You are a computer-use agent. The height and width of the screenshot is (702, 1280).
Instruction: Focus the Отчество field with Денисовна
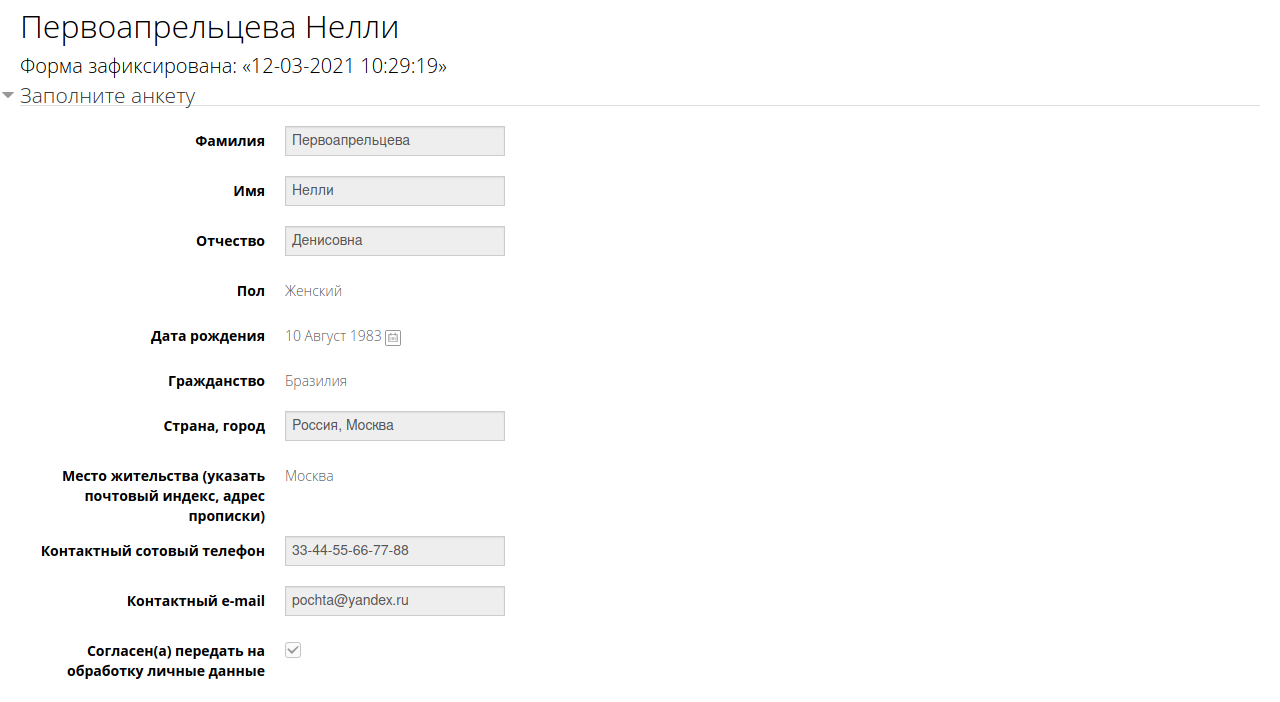(x=395, y=241)
